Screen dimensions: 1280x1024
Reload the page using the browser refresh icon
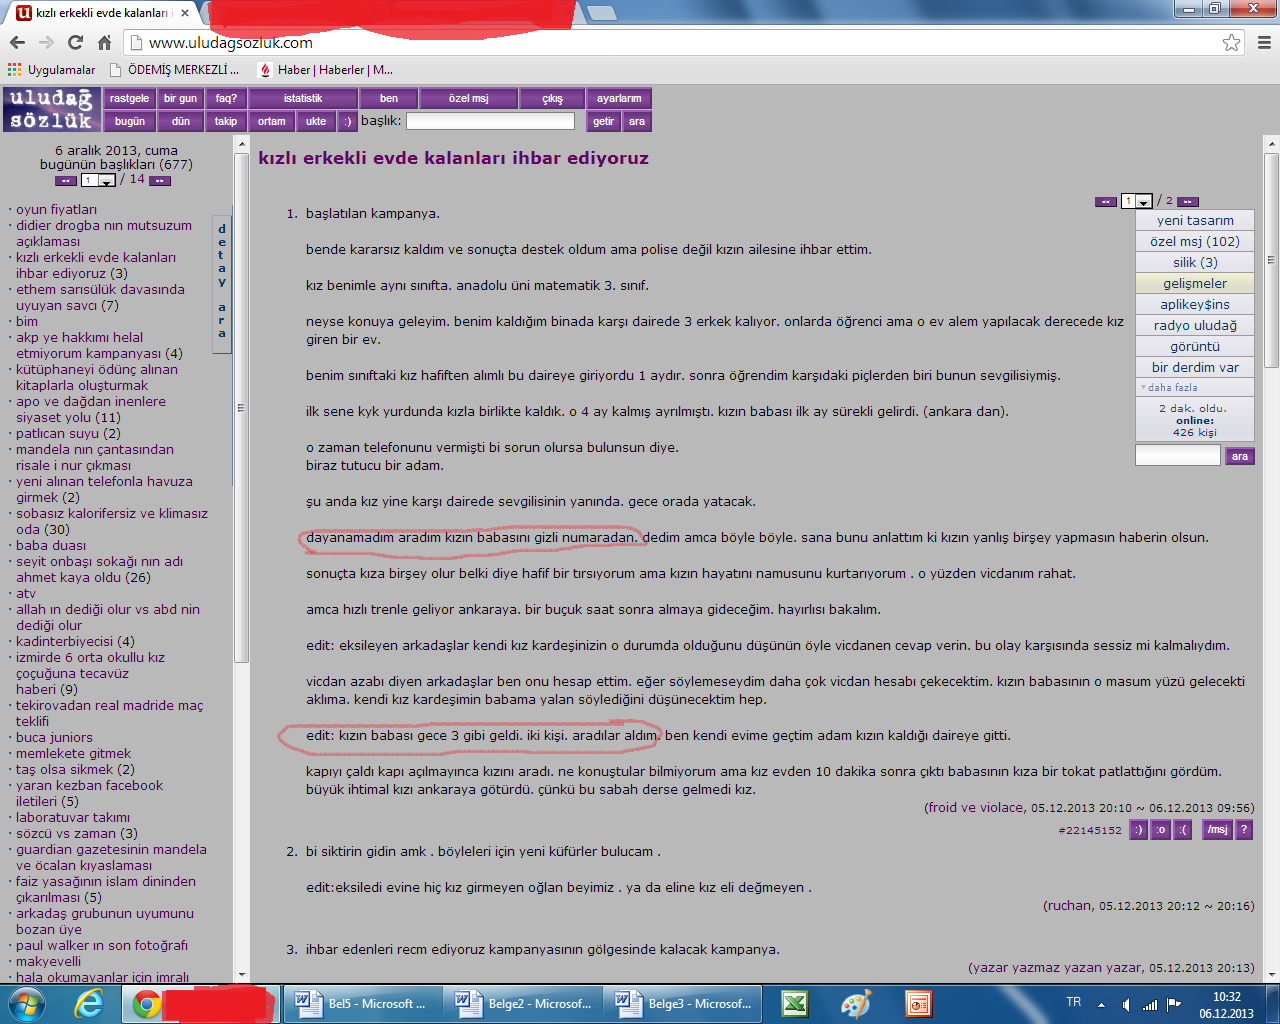[75, 42]
